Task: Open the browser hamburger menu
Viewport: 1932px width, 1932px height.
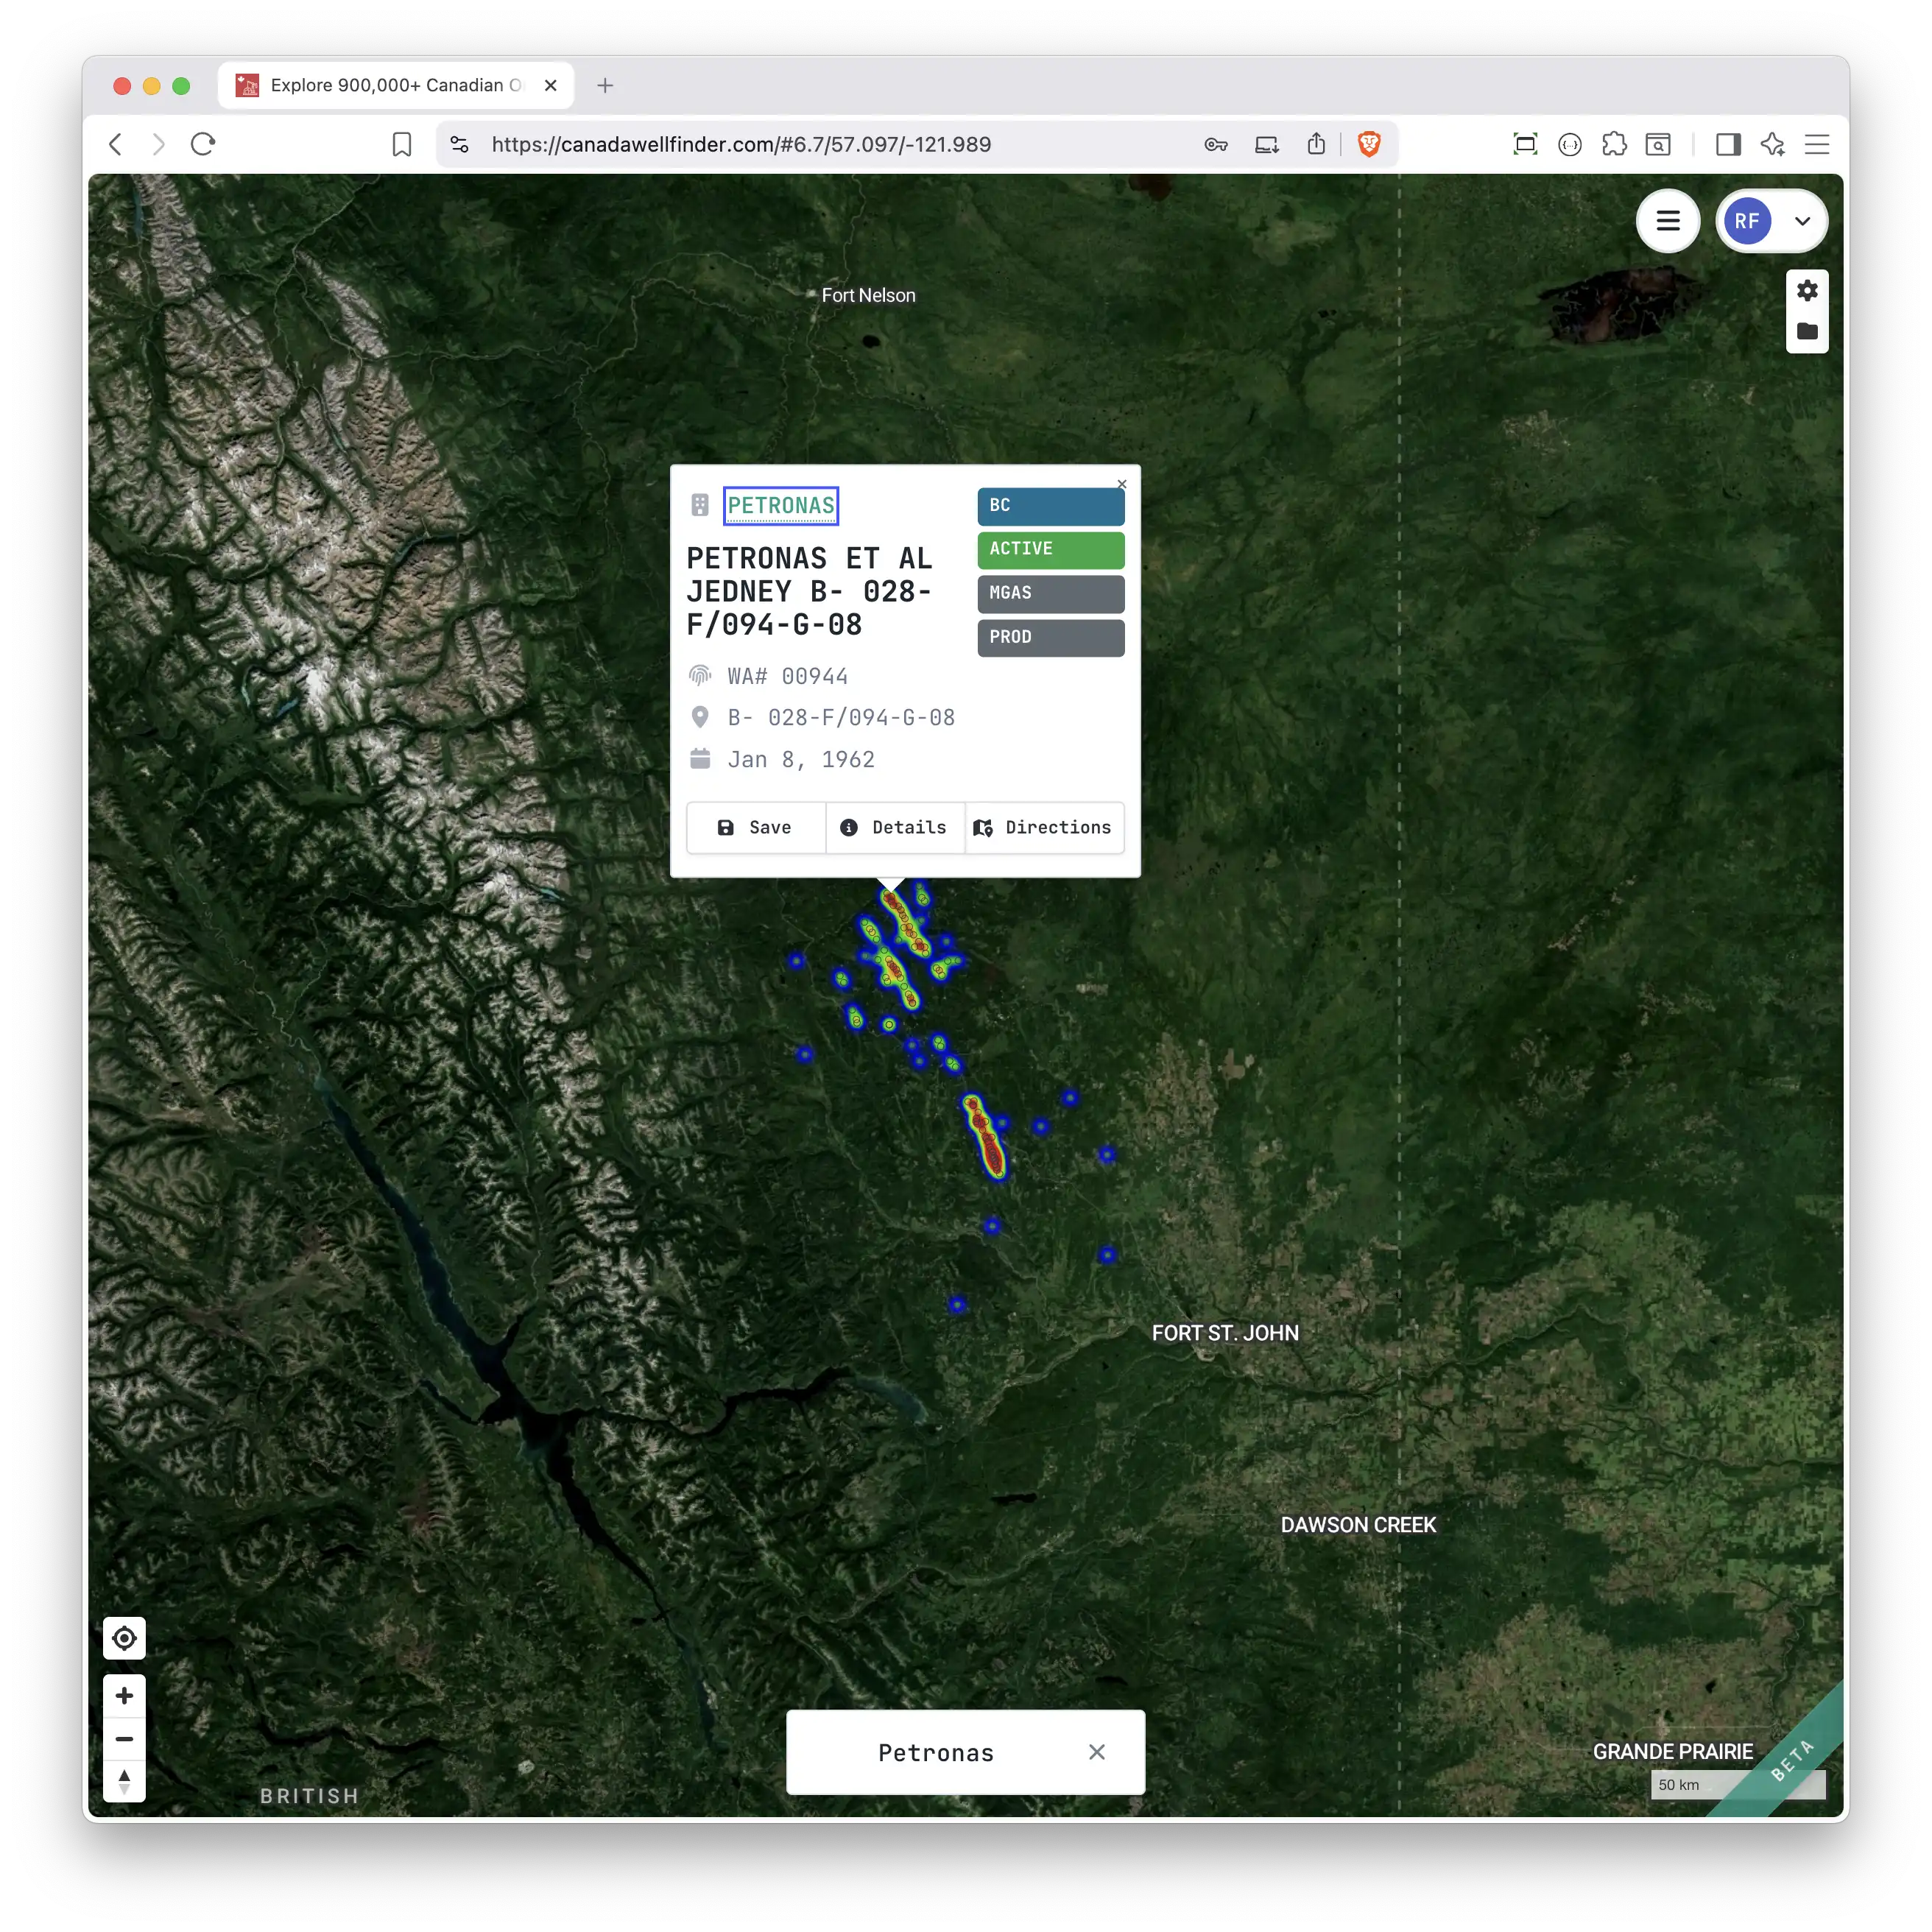Action: click(1818, 144)
